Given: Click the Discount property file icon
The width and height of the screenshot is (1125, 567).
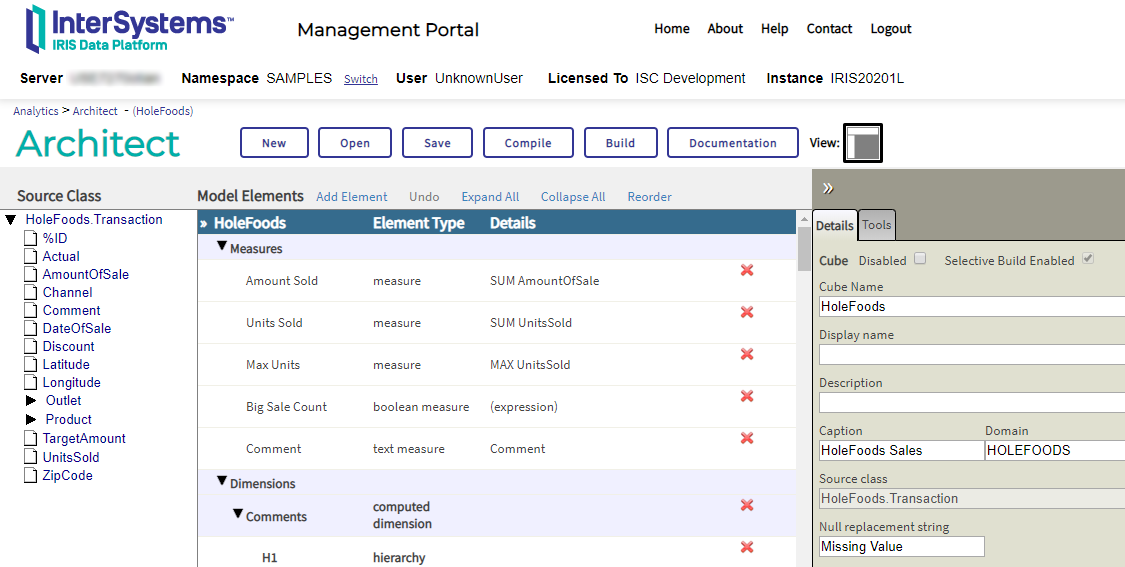Looking at the screenshot, I should [x=30, y=346].
